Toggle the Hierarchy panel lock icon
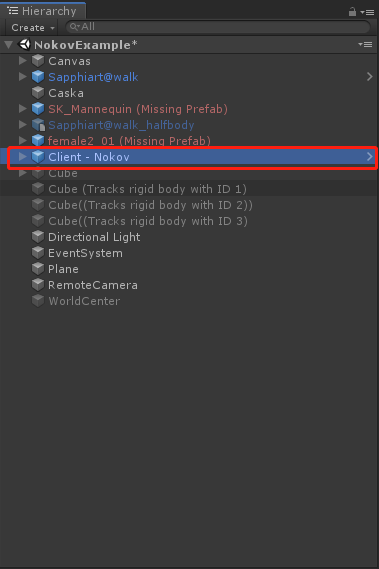 point(352,12)
